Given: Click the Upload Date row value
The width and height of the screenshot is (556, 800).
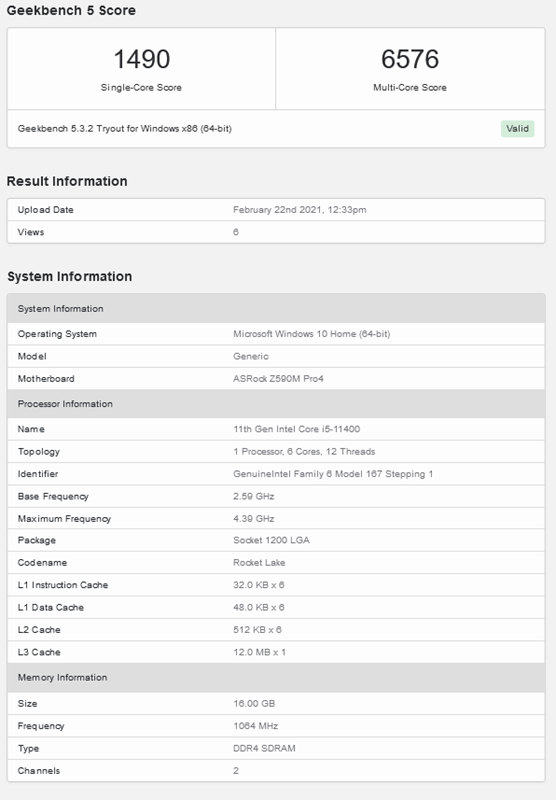Looking at the screenshot, I should (299, 210).
